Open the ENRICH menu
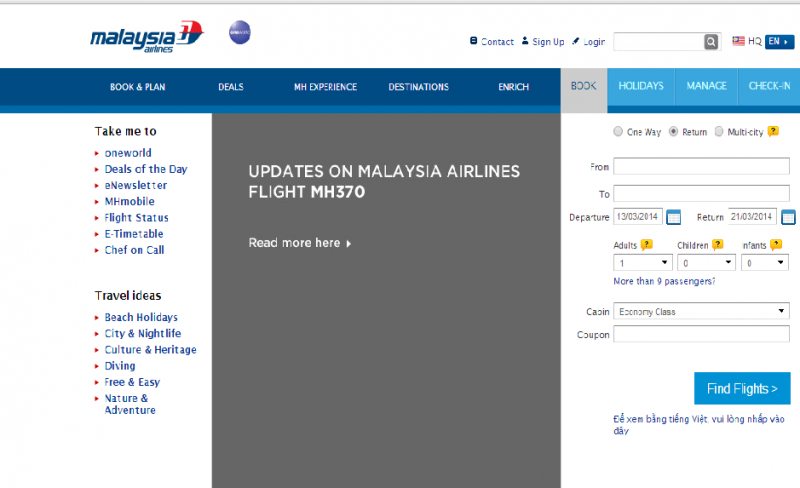Screen dimensions: 800x488 coord(513,87)
